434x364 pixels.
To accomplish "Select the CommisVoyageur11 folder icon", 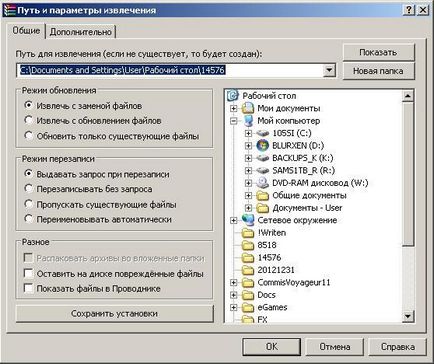I will [248, 283].
